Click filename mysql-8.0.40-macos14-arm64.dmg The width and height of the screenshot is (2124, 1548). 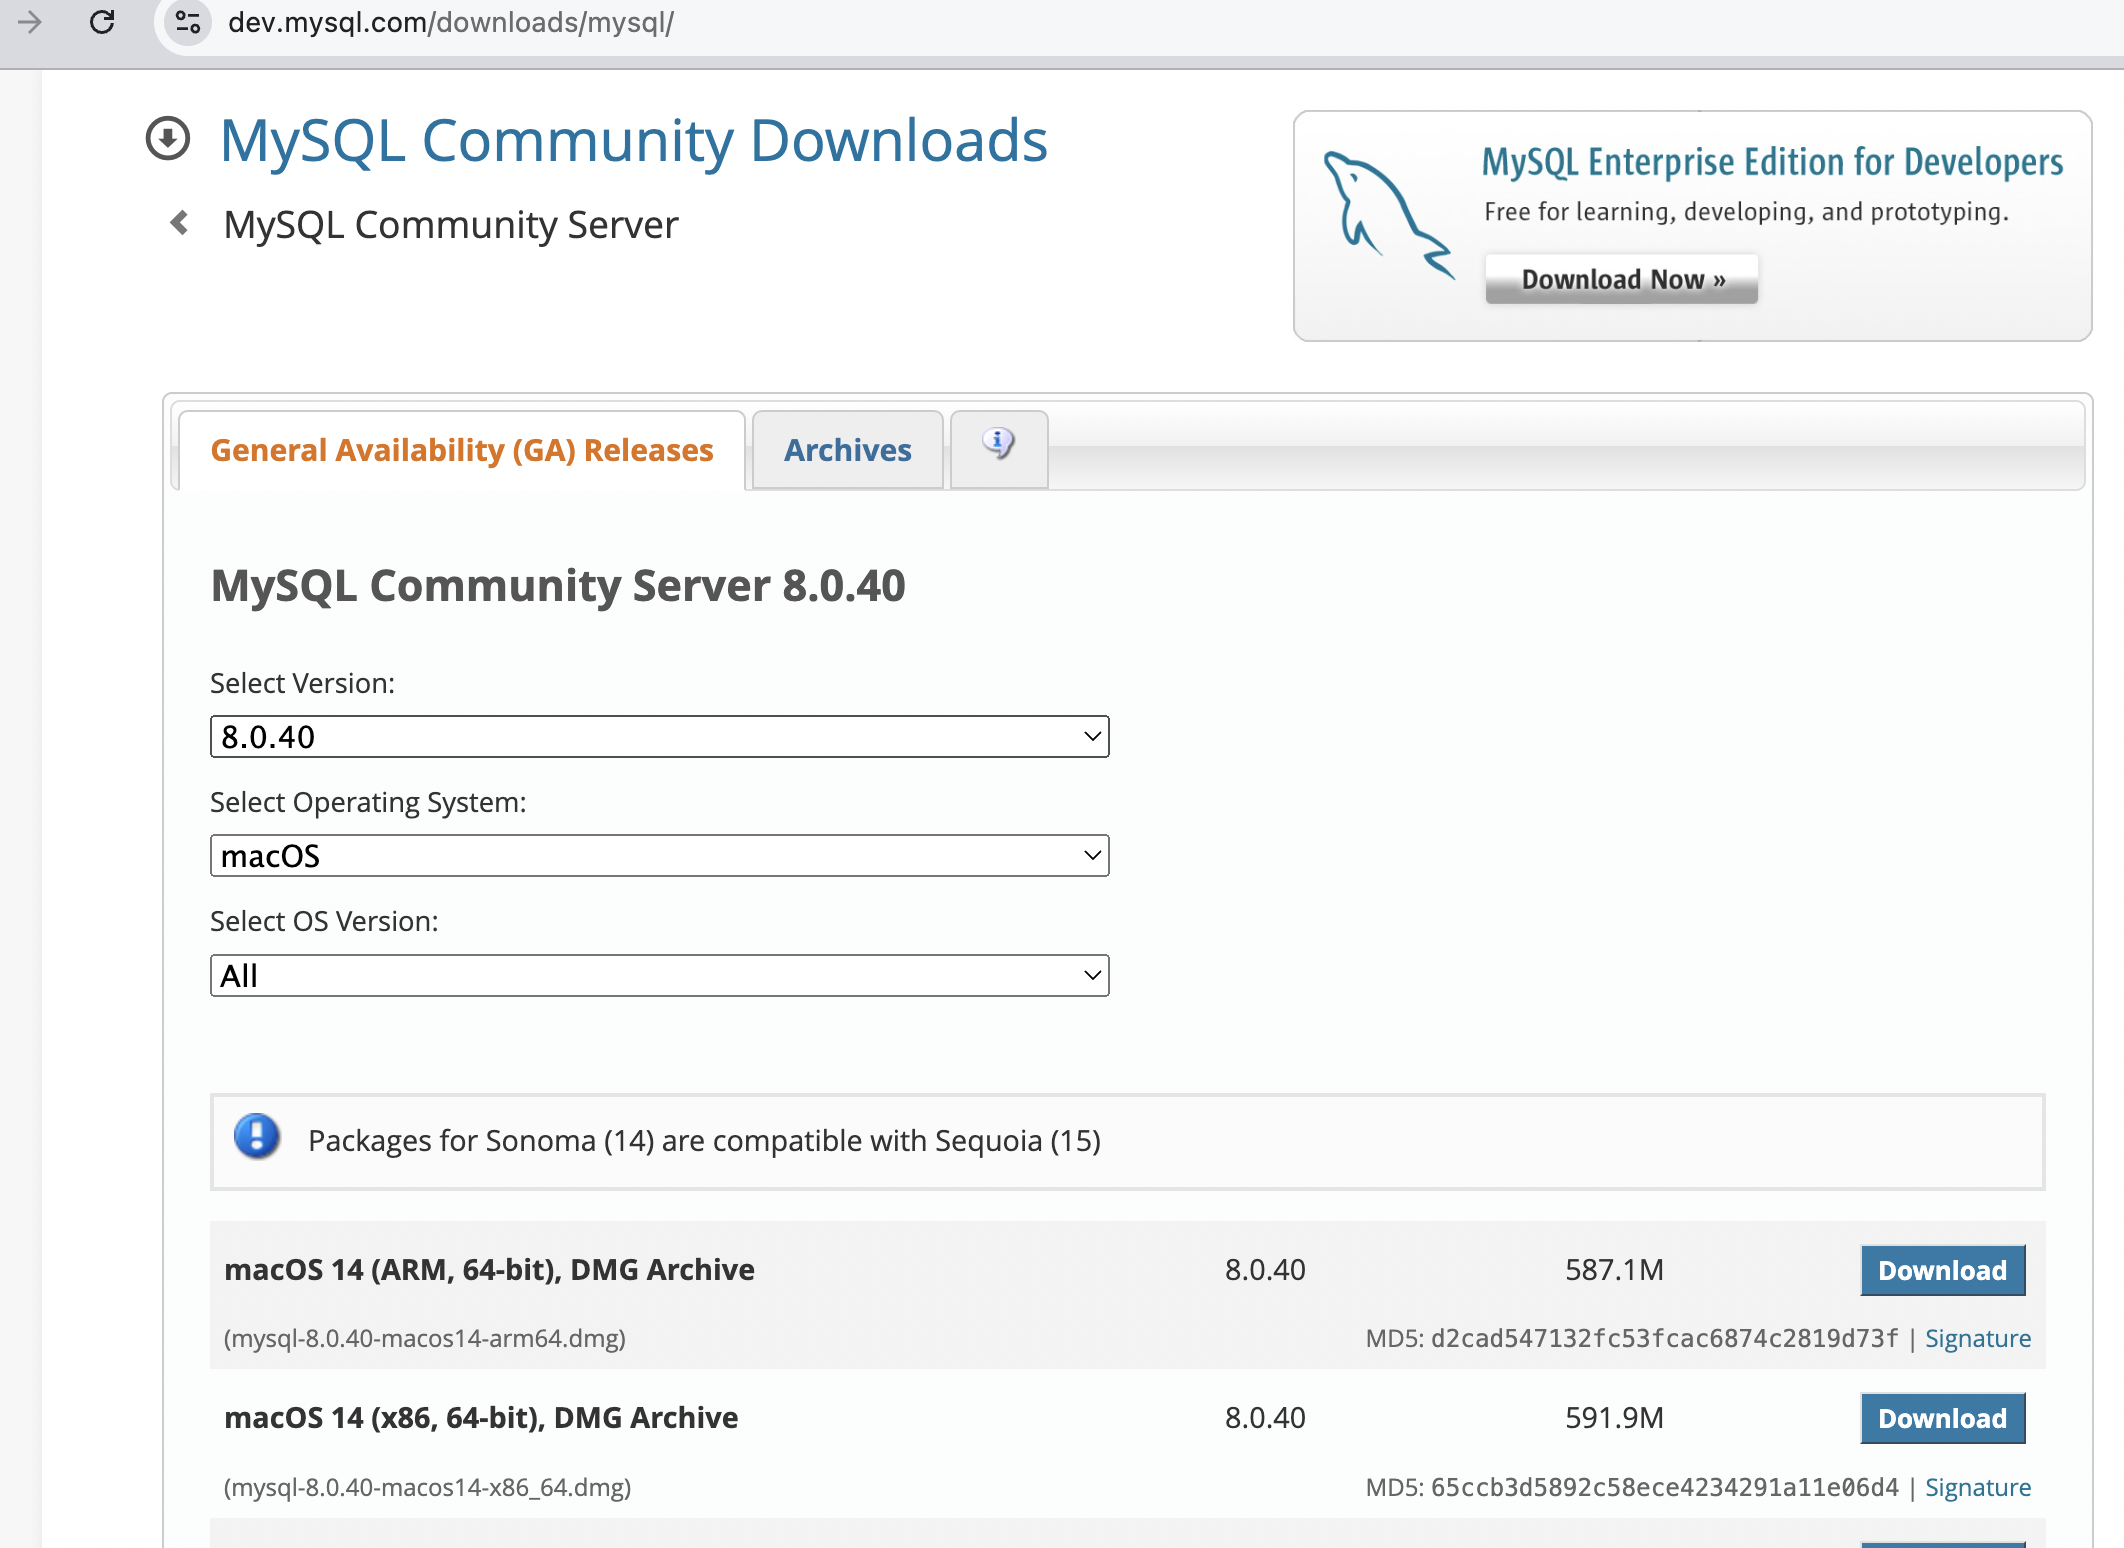point(425,1338)
